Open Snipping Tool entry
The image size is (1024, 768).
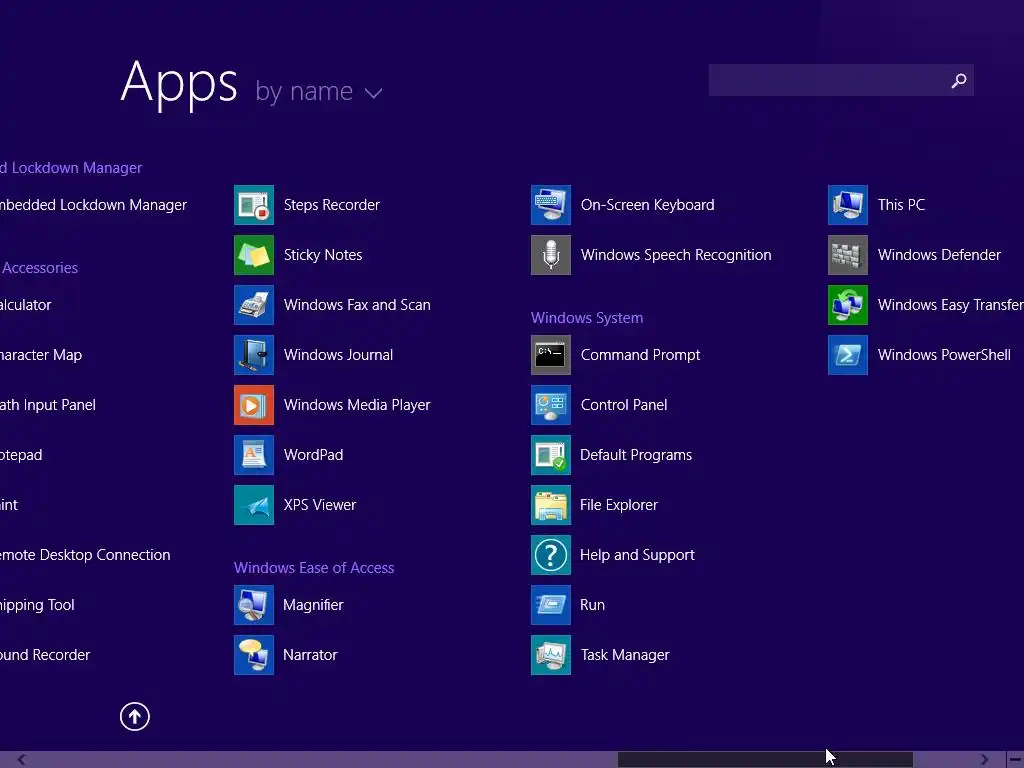(37, 605)
